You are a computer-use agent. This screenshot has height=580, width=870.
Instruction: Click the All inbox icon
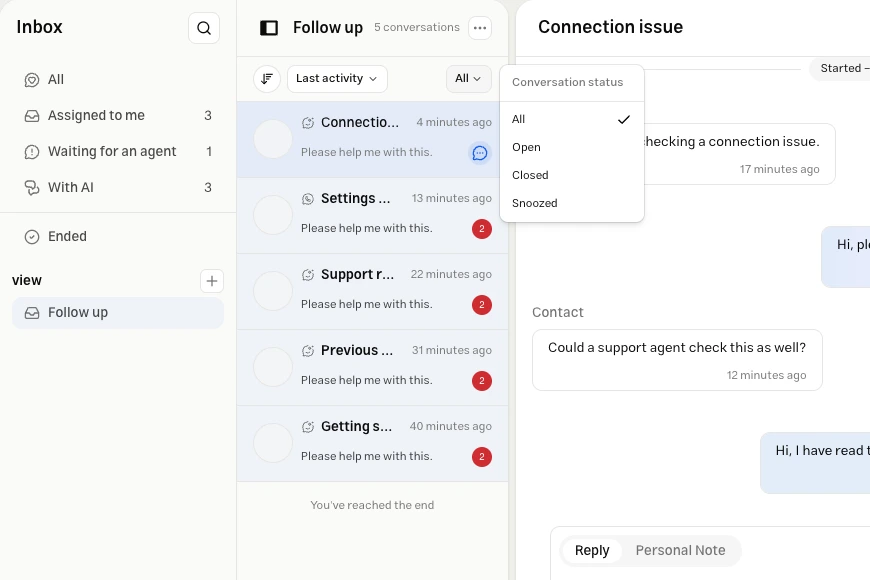tap(32, 80)
